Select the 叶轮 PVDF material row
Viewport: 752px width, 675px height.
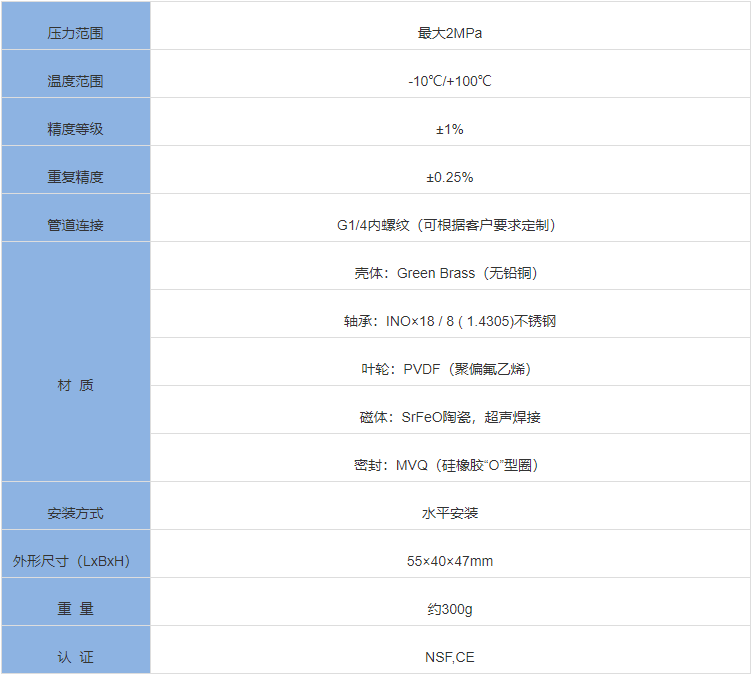(x=449, y=369)
